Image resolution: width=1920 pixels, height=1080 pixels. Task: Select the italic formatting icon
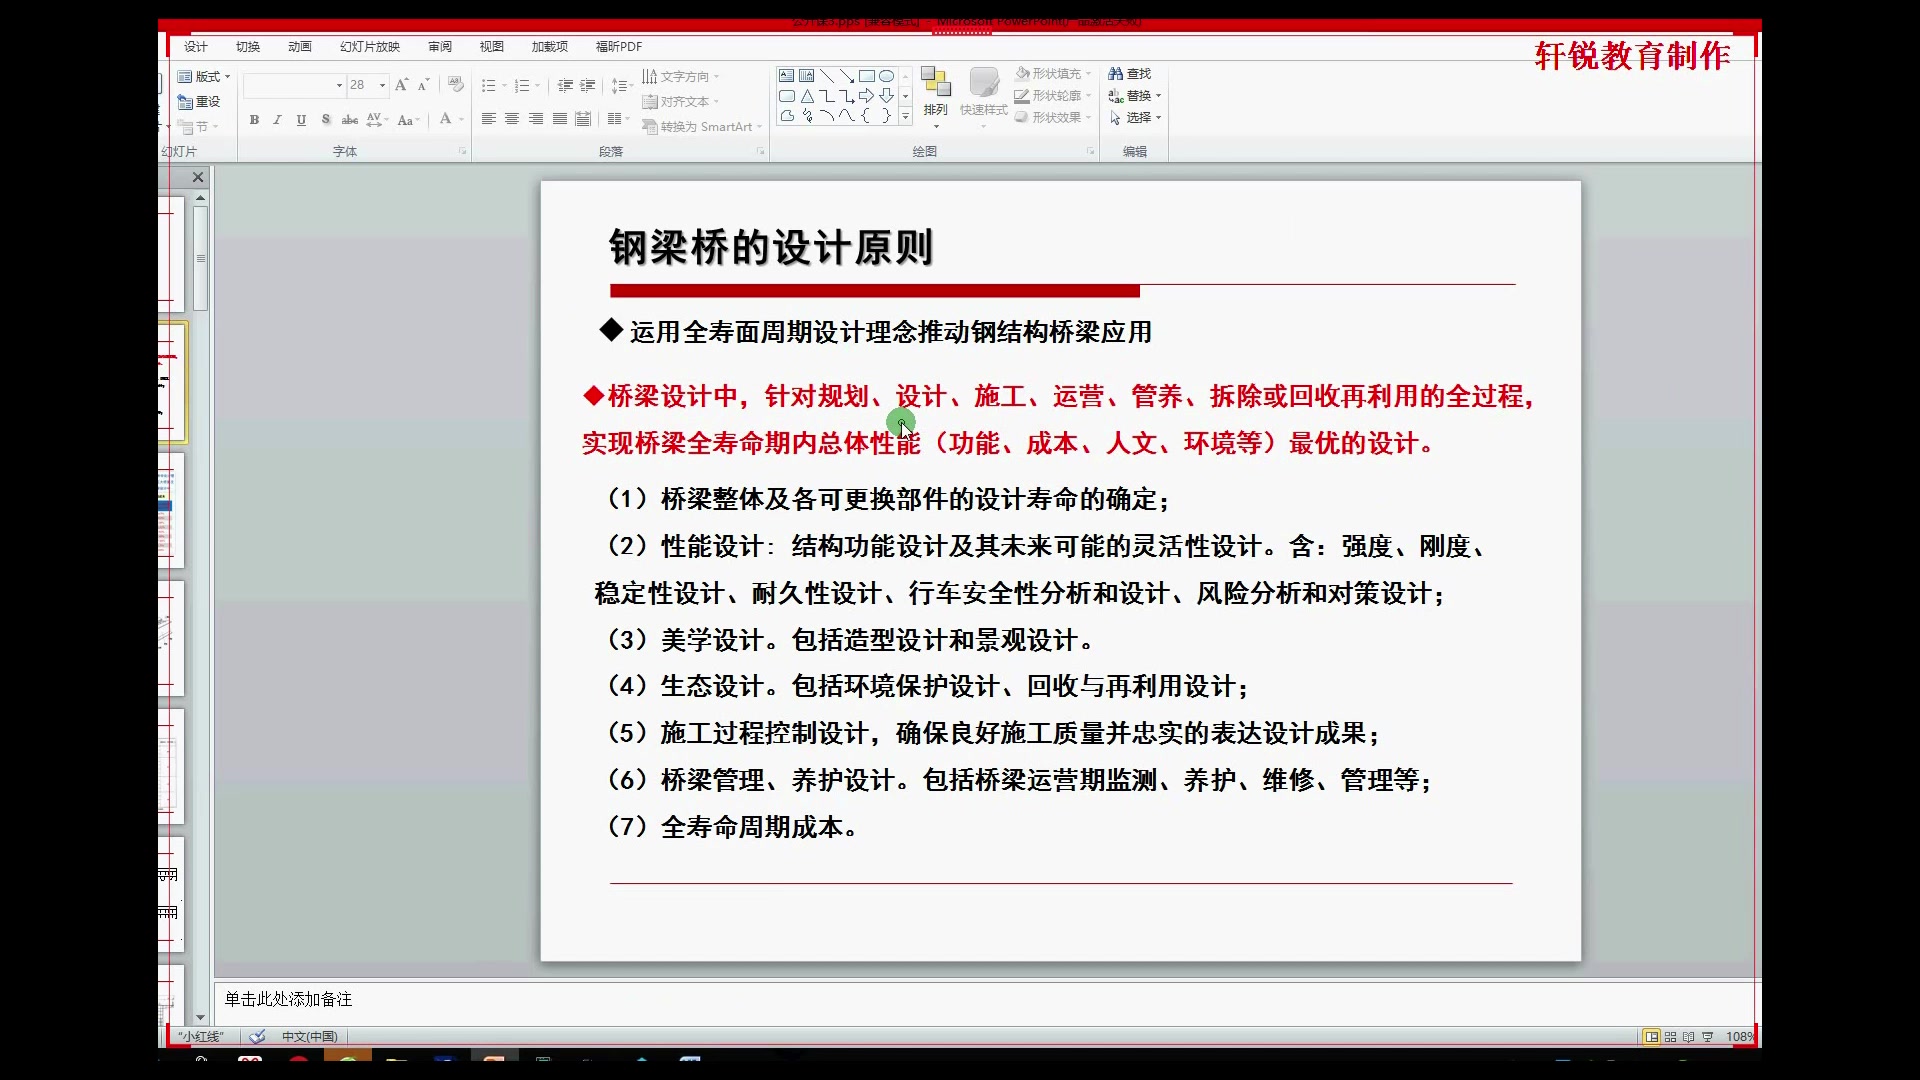277,120
